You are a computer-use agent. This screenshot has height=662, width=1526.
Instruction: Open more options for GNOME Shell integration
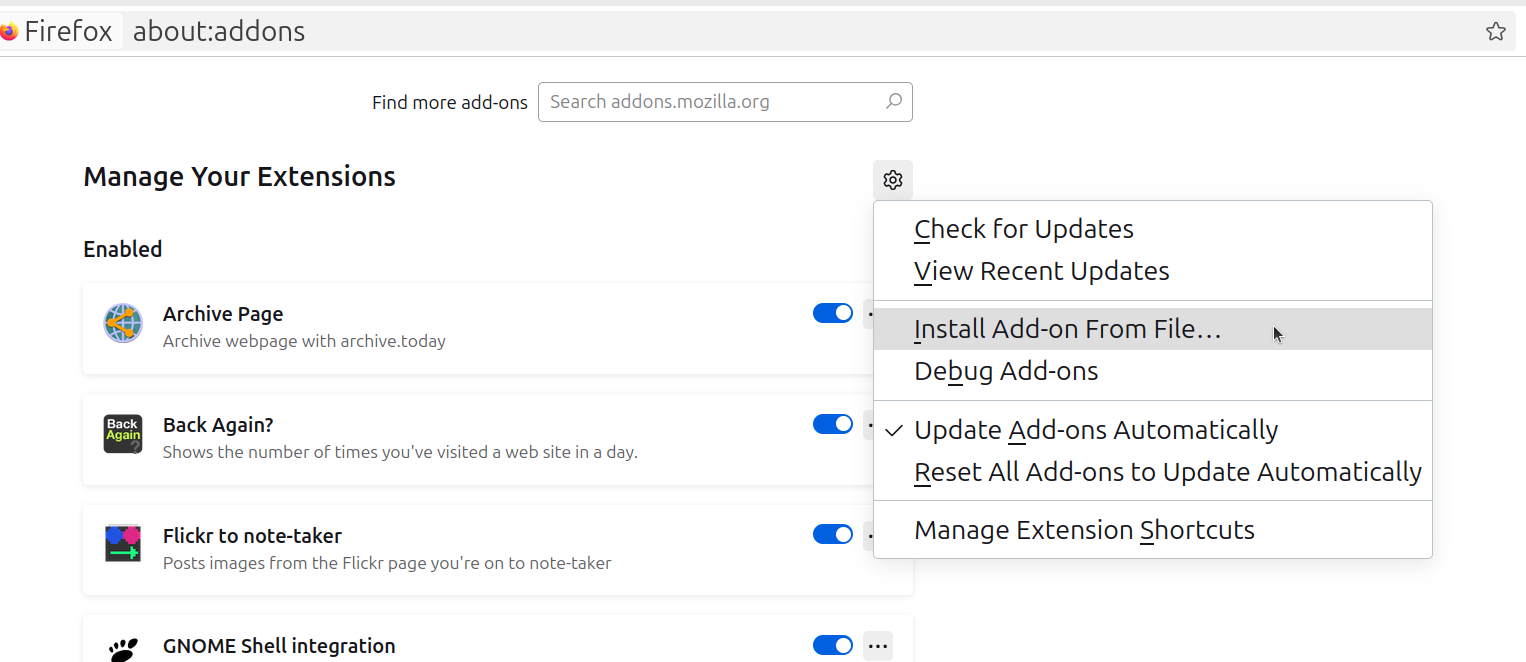coord(877,645)
